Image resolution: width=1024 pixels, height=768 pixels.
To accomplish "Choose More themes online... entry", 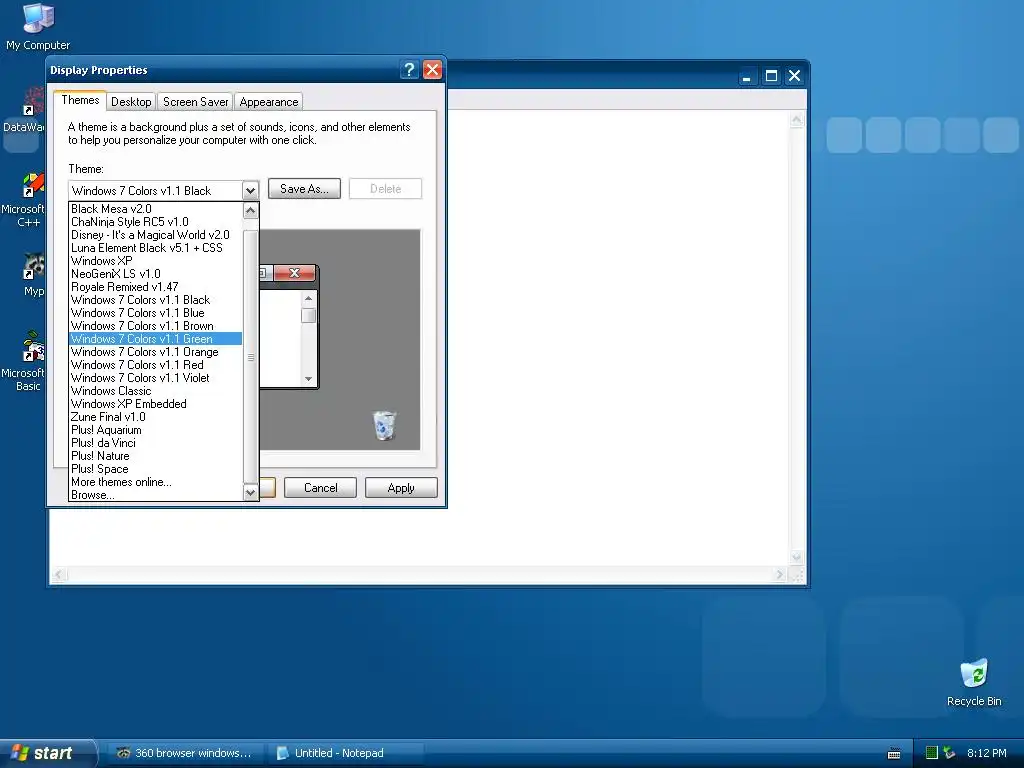I will click(155, 482).
